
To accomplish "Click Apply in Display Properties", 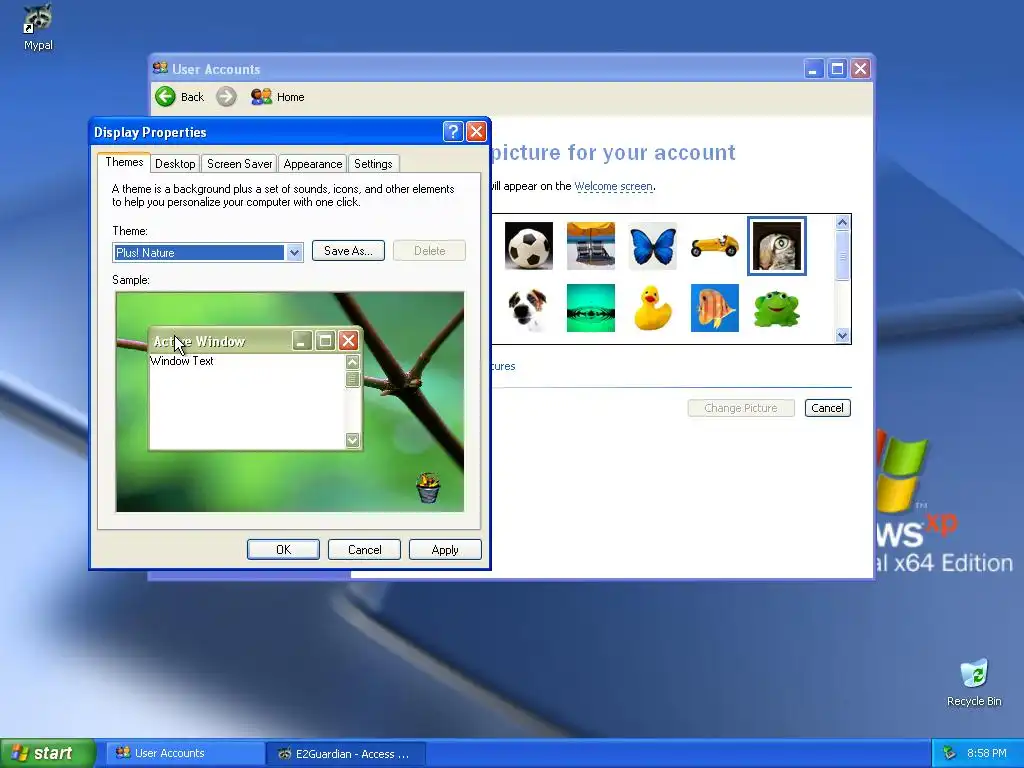I will 445,549.
